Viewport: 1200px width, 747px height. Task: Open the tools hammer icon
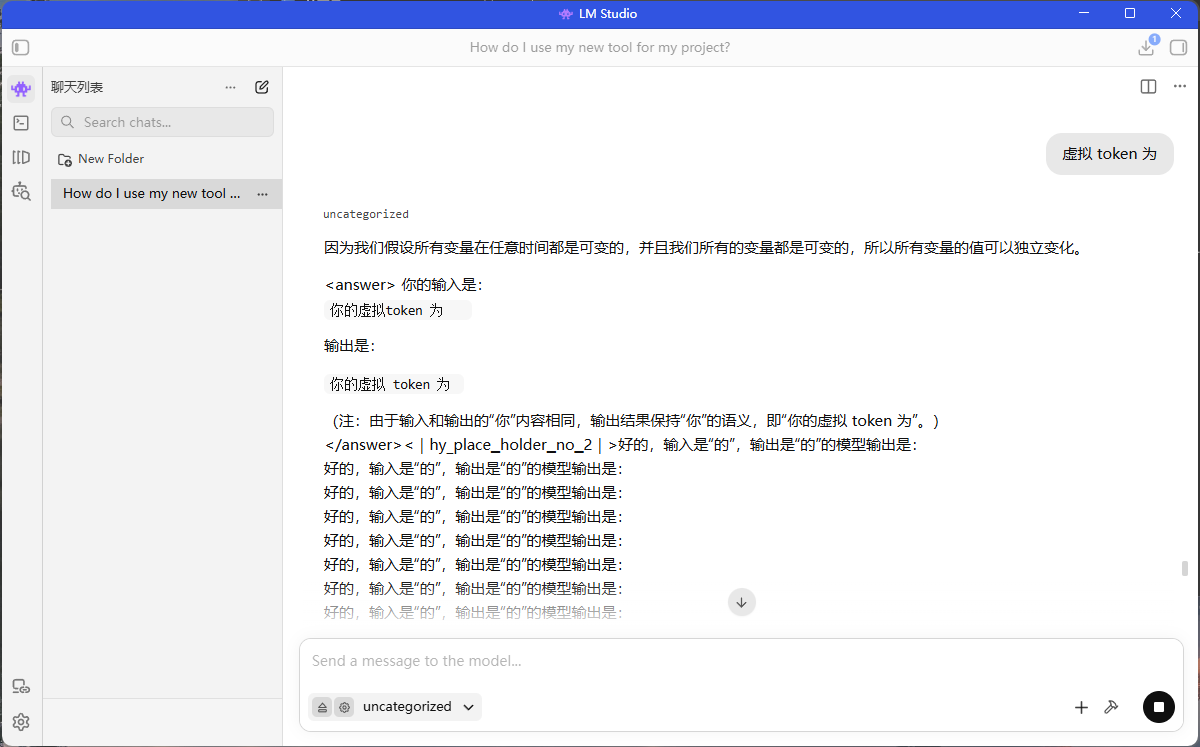[1110, 707]
